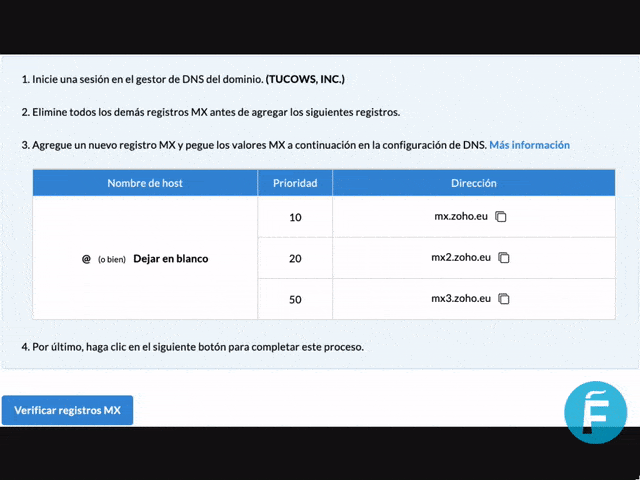Viewport: 640px width, 480px height.
Task: Select the Nombre de host column header
Action: coord(145,183)
